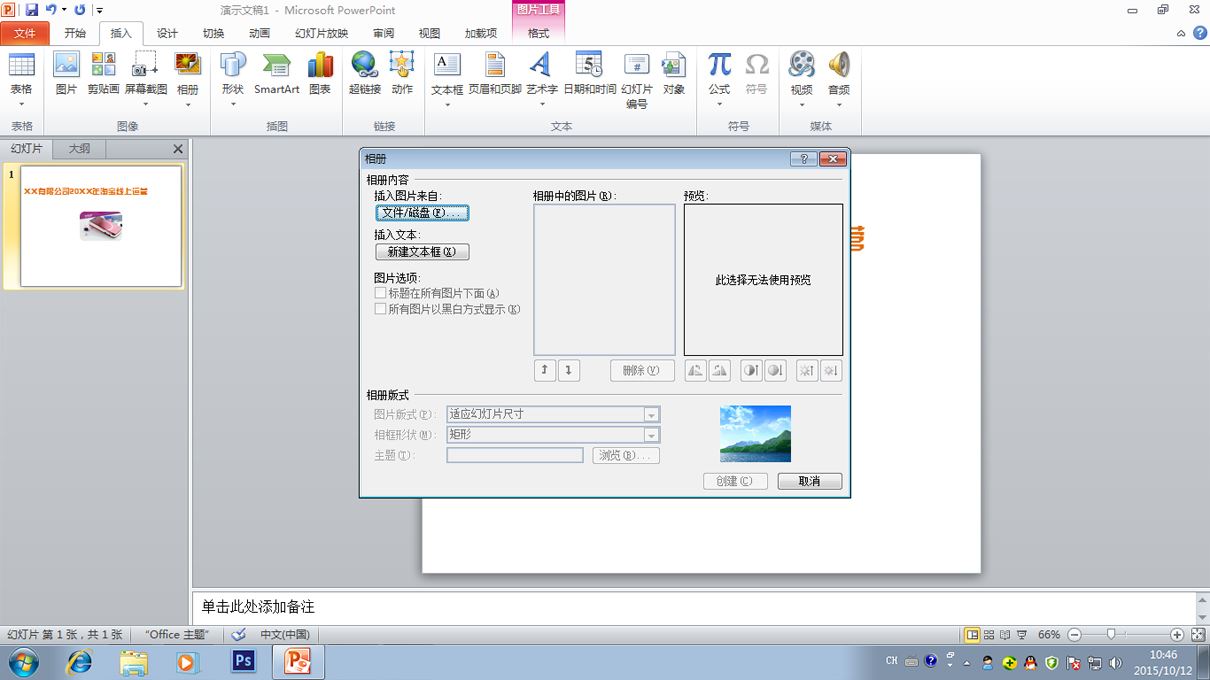Expand the 表格 dropdown arrow
Viewport: 1210px width, 680px height.
(22, 104)
